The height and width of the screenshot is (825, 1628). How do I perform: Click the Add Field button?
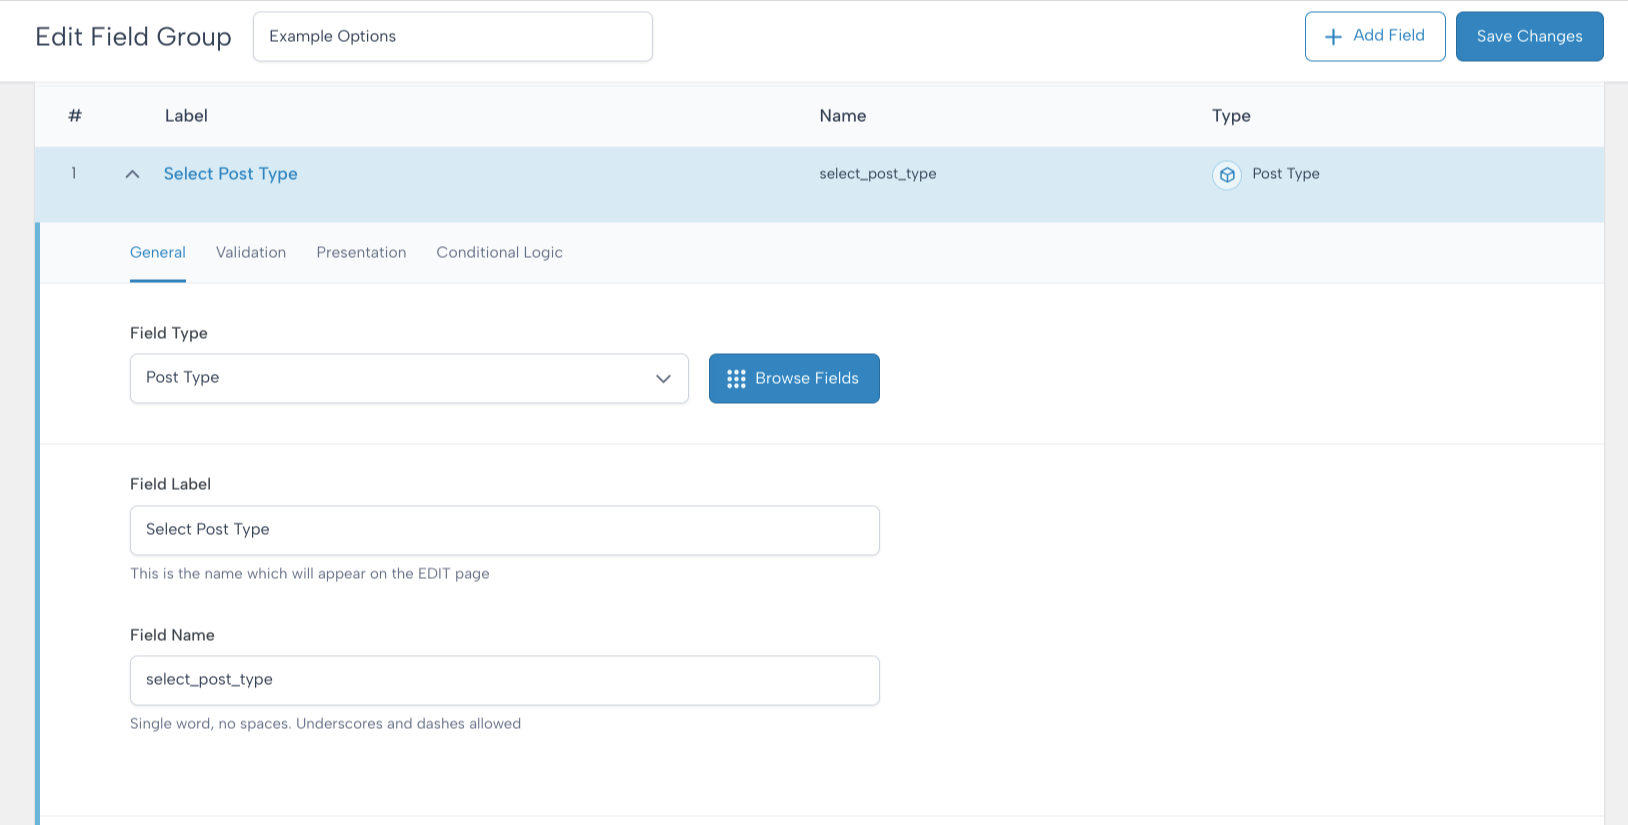[x=1375, y=36]
